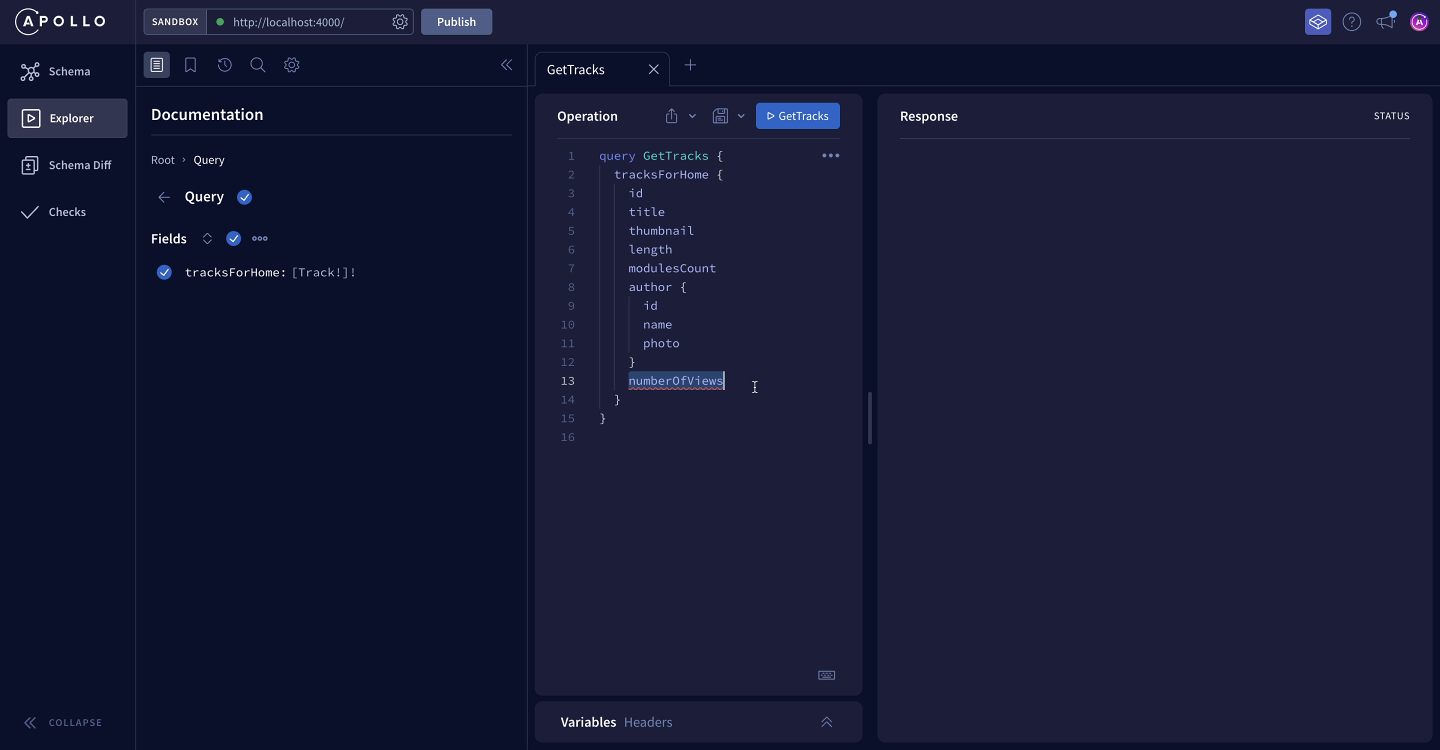Toggle the Query type checkmark

[244, 197]
